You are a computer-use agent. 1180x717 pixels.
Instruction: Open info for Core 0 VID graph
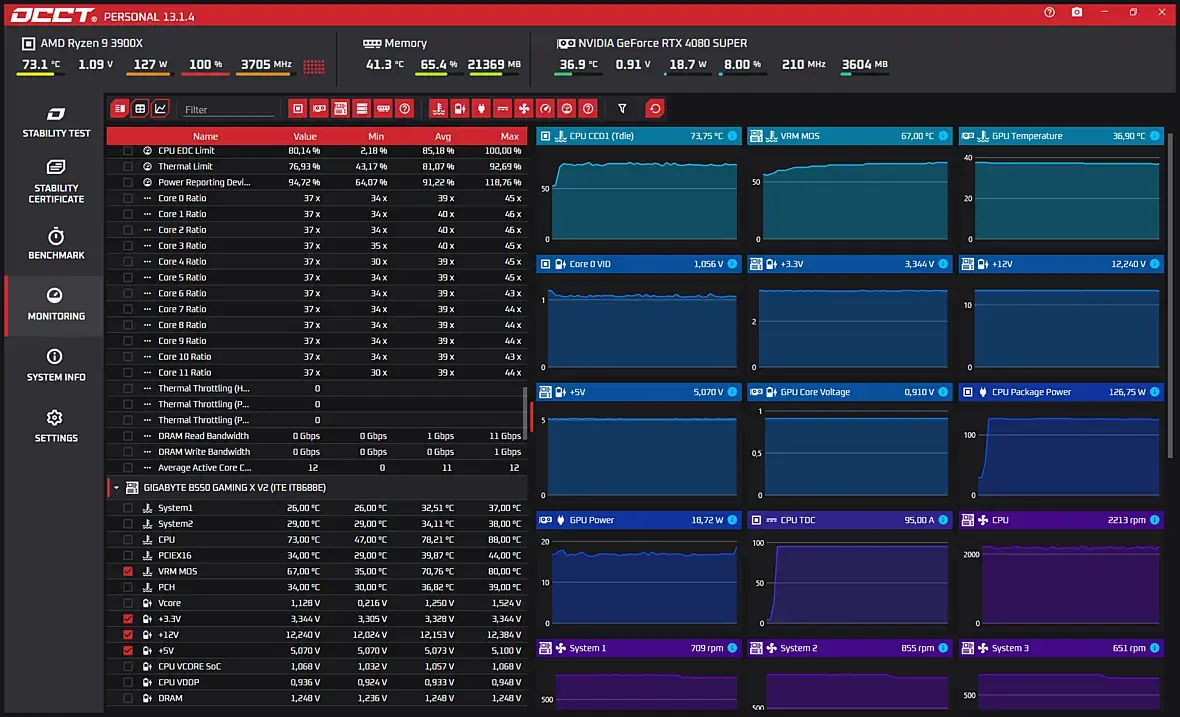click(732, 264)
